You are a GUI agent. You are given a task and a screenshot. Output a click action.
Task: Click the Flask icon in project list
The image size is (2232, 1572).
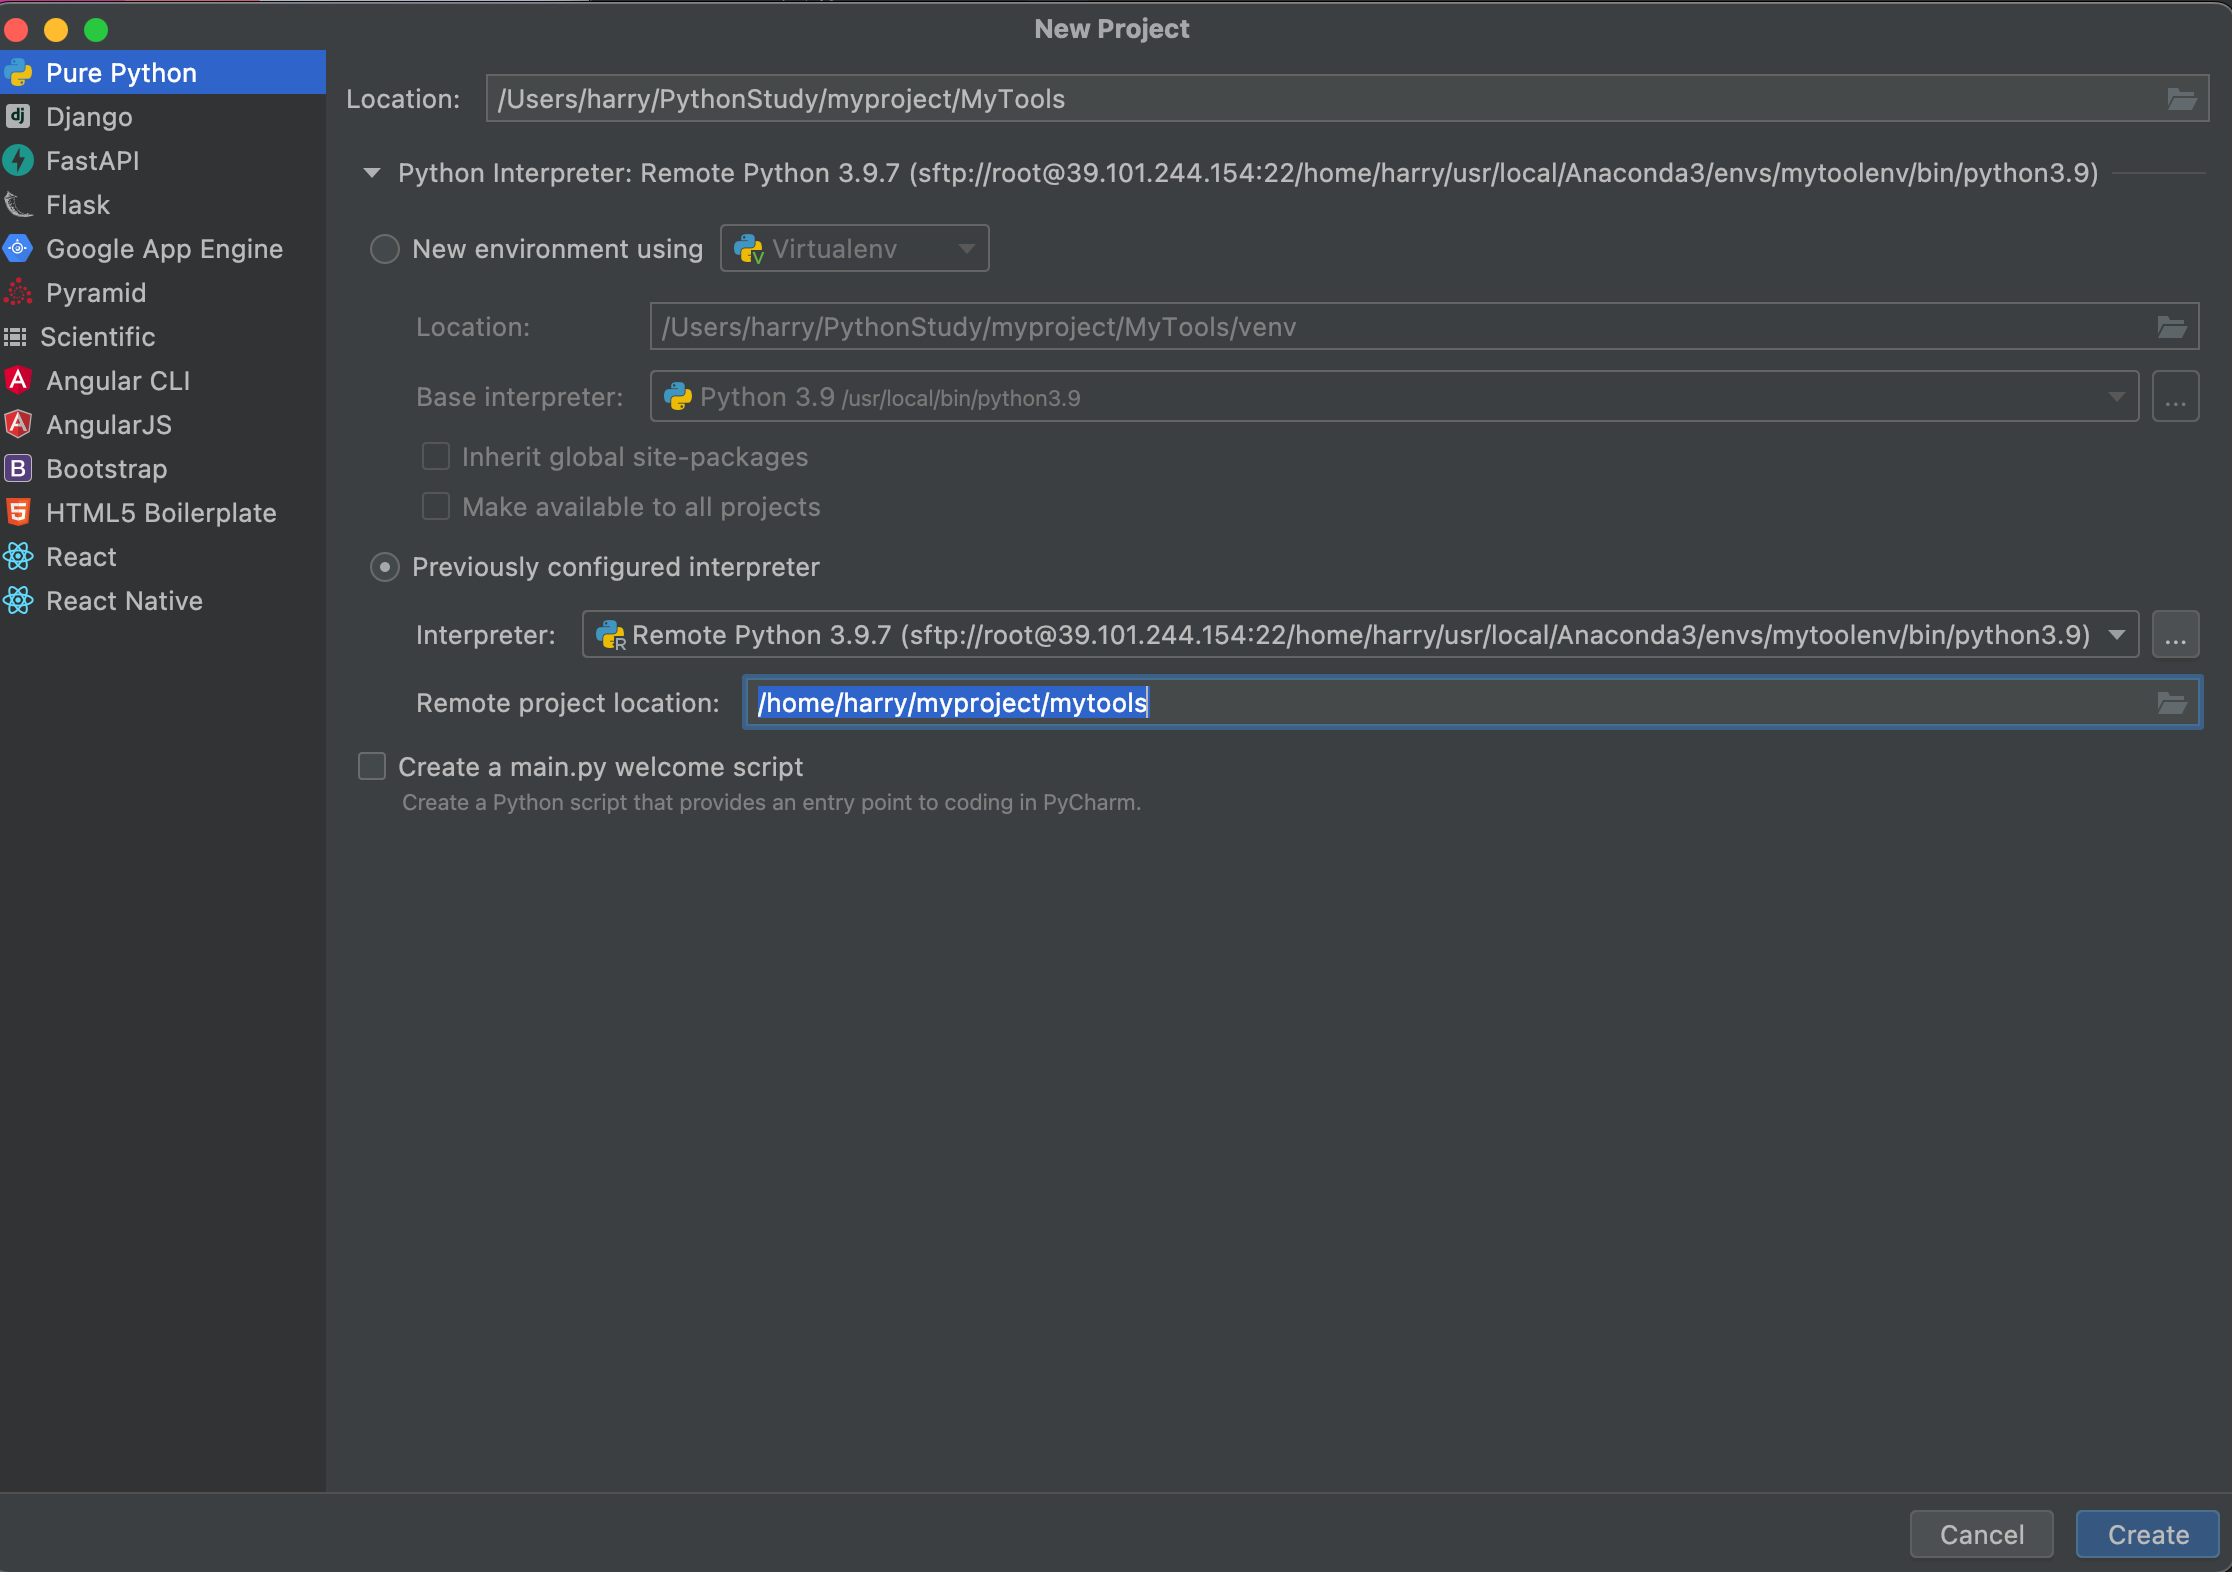coord(18,204)
